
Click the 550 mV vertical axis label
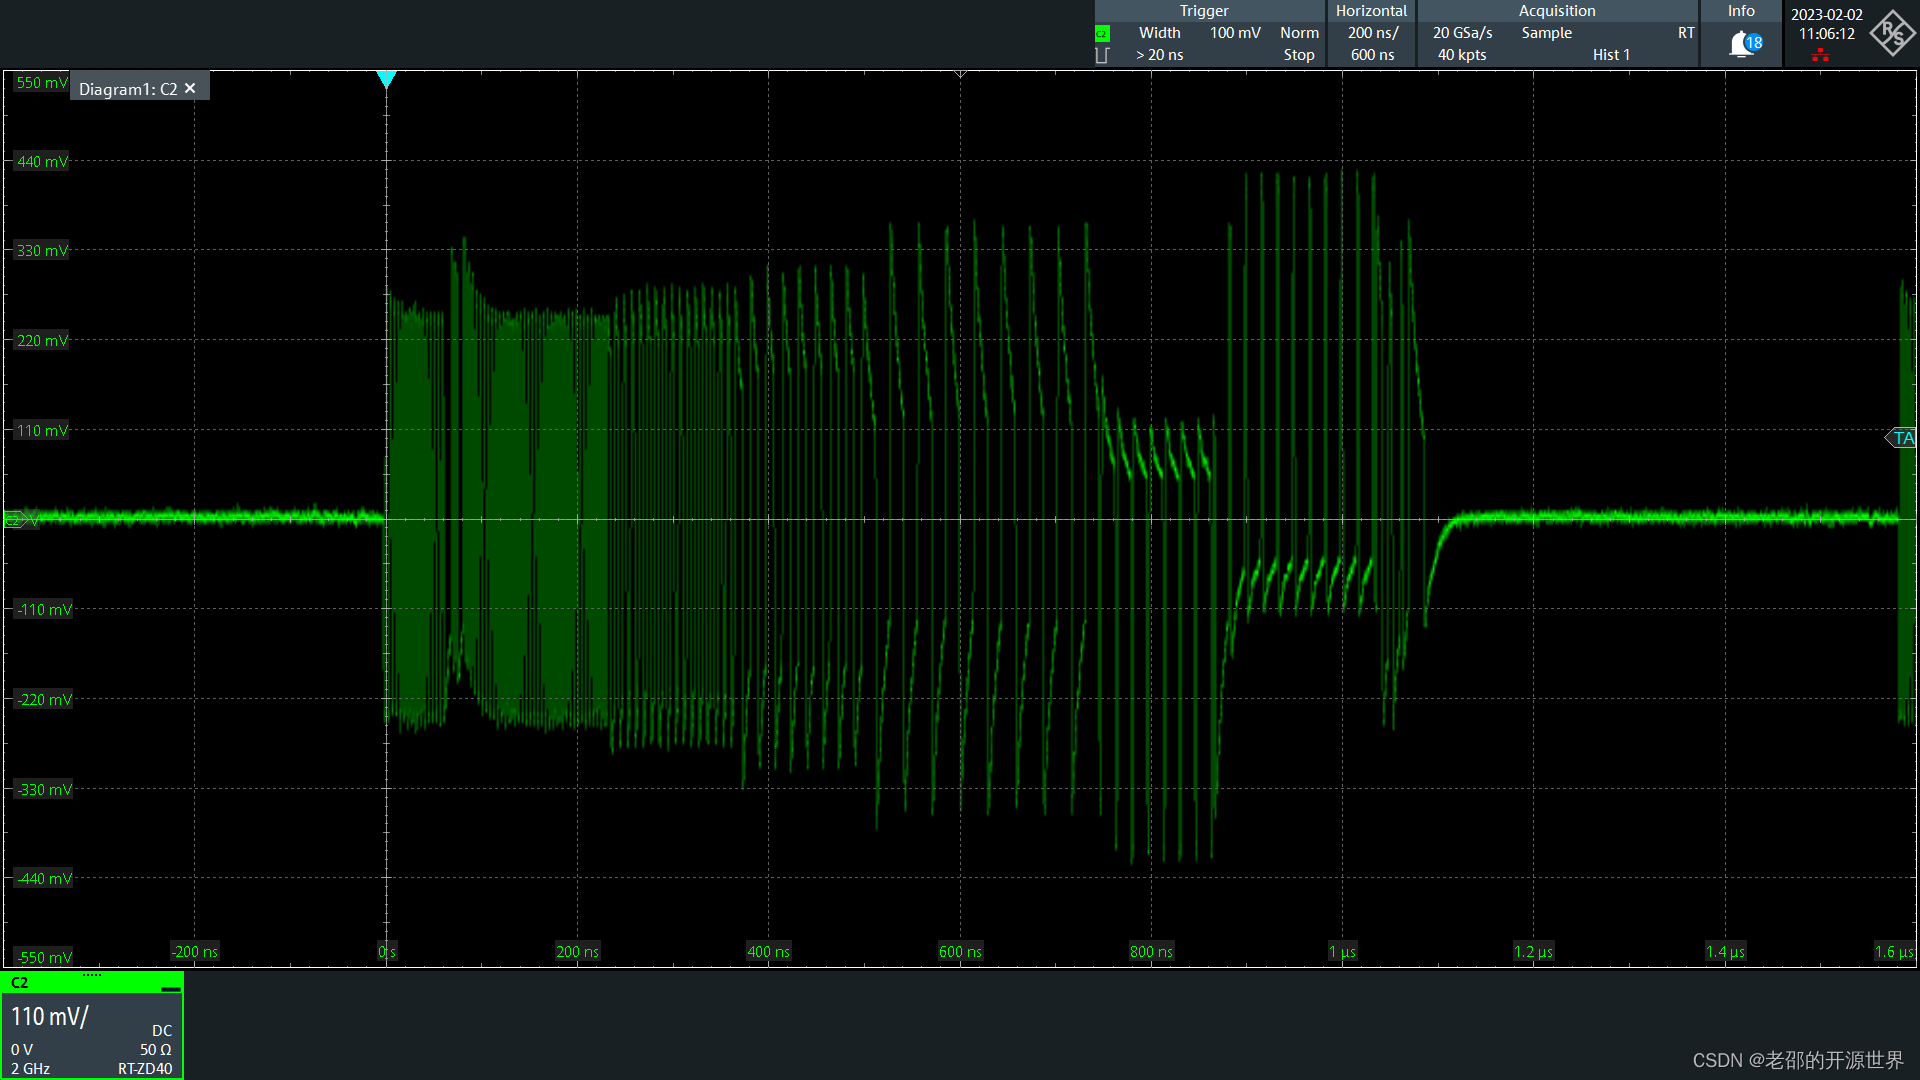coord(42,83)
